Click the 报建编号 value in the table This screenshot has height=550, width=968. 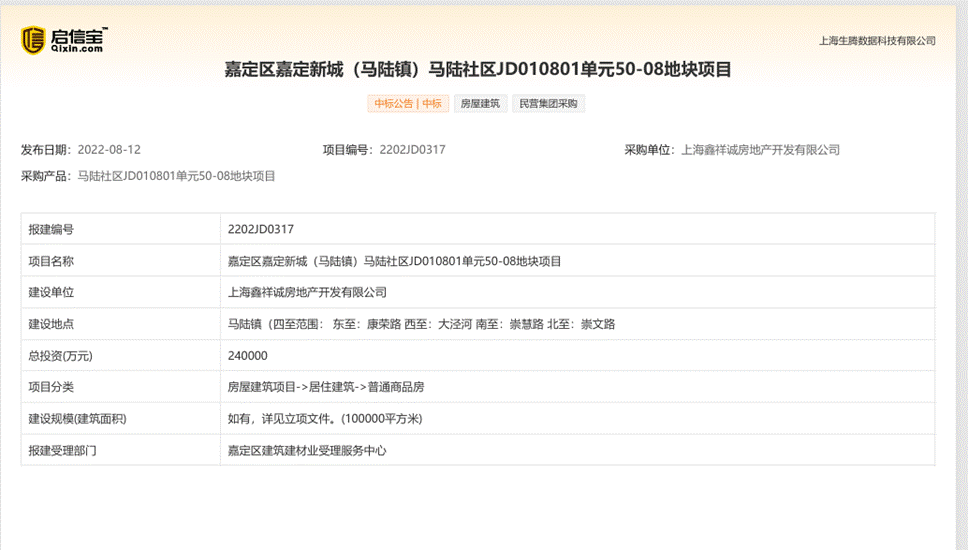pyautogui.click(x=261, y=229)
